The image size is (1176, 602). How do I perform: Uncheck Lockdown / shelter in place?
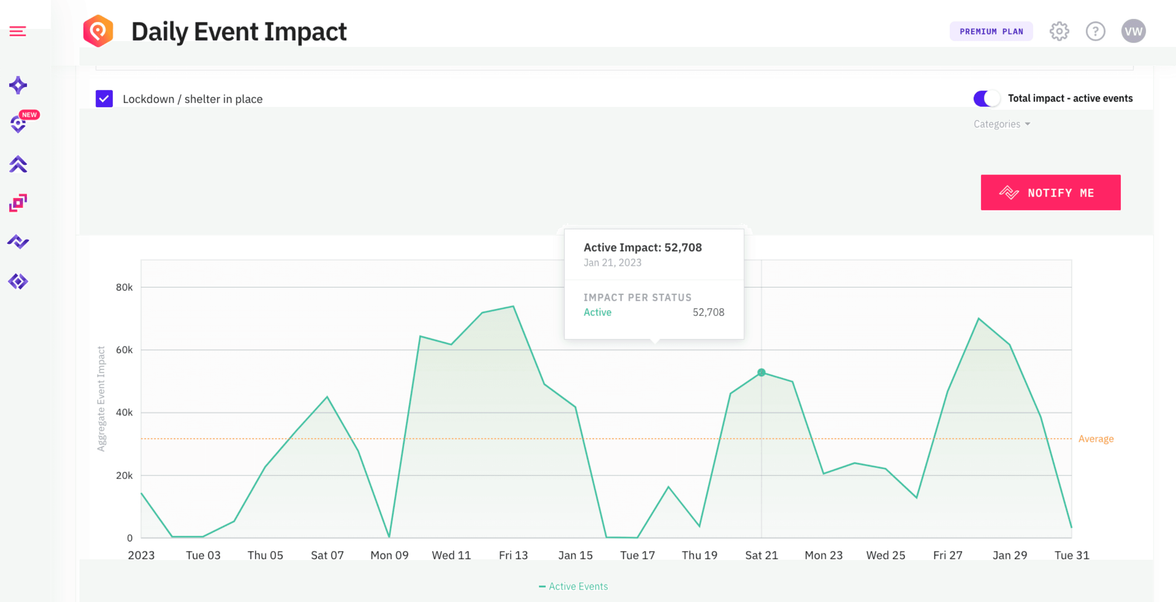pyautogui.click(x=104, y=98)
